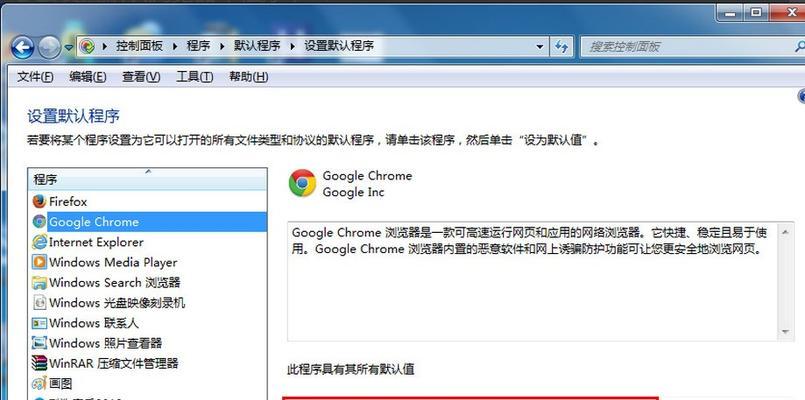Open the 工具(T) menu
This screenshot has width=805, height=400.
(195, 77)
